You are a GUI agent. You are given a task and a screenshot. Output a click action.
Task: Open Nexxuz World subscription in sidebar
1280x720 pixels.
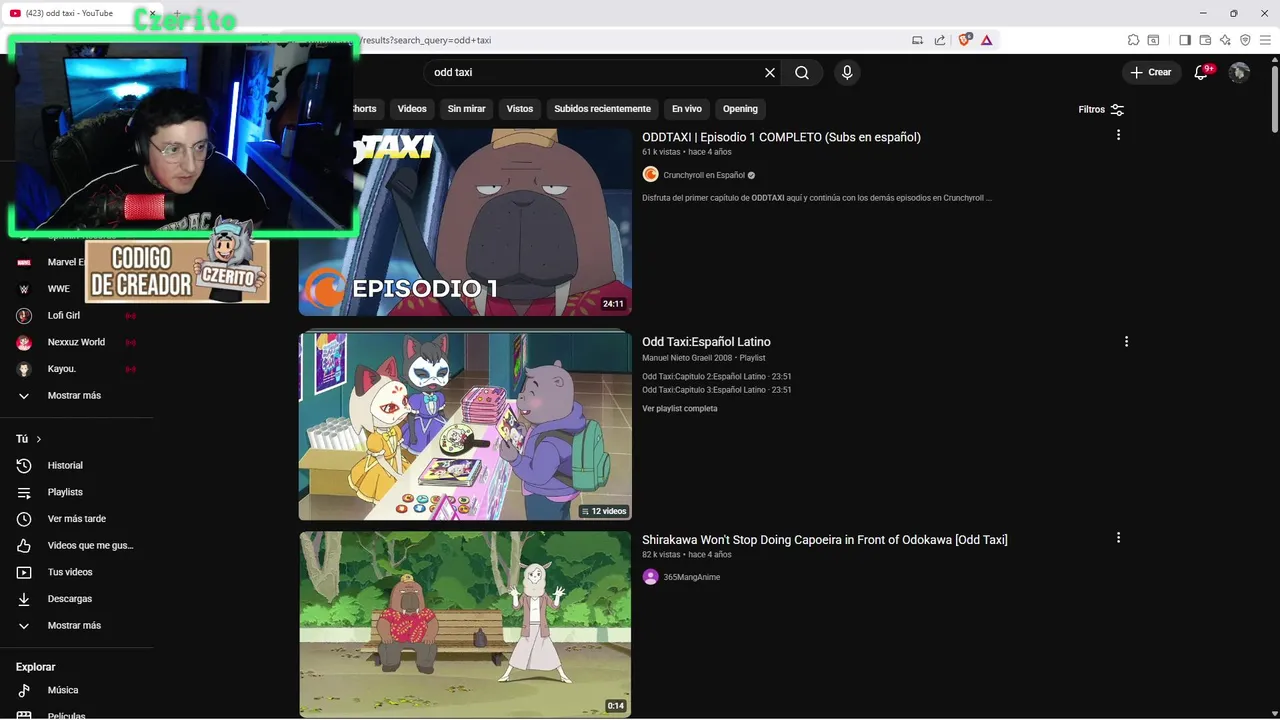point(76,342)
